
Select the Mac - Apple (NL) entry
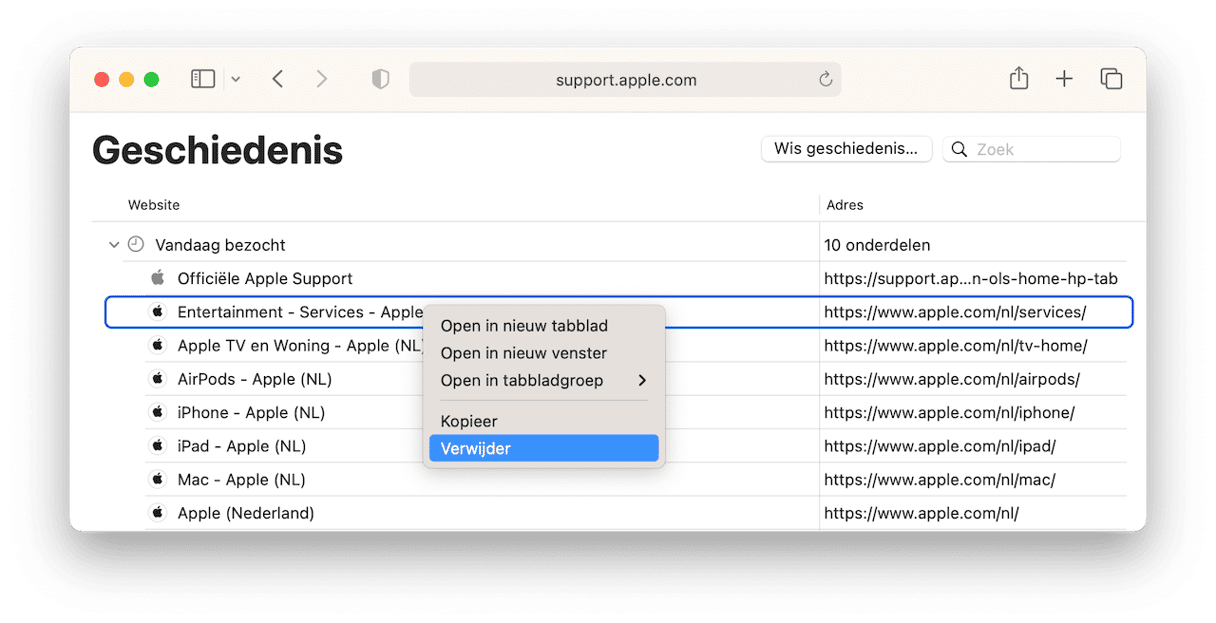(241, 480)
